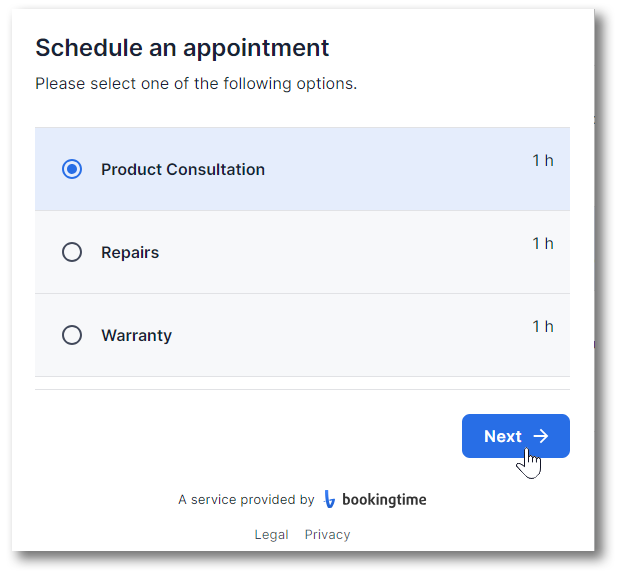Click the Schedule an appointment heading
Image resolution: width=619 pixels, height=577 pixels.
pos(182,49)
